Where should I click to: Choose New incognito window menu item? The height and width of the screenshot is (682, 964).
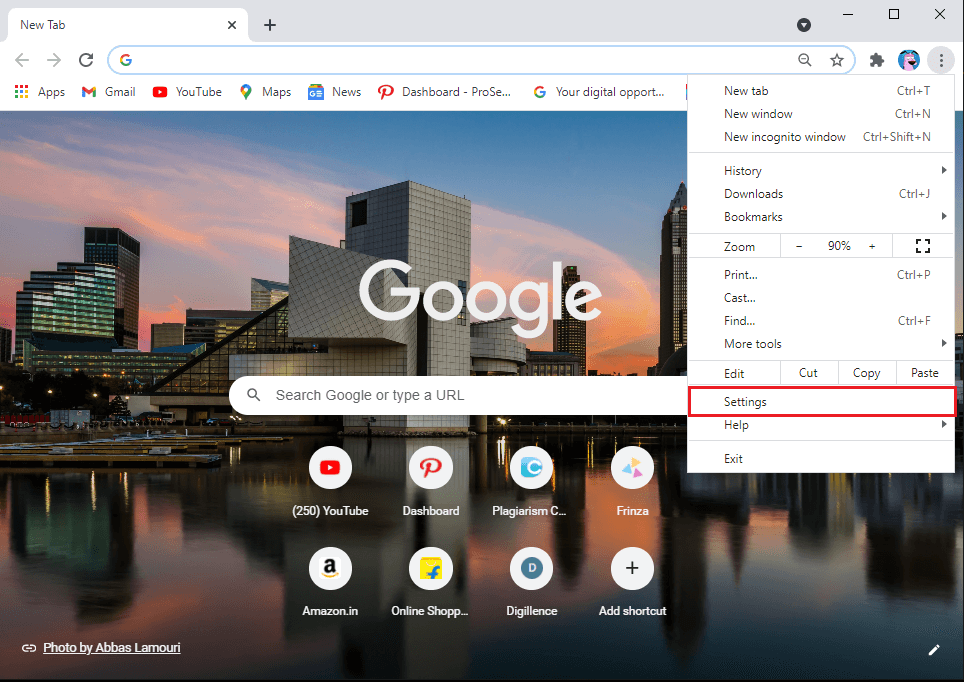pos(784,137)
